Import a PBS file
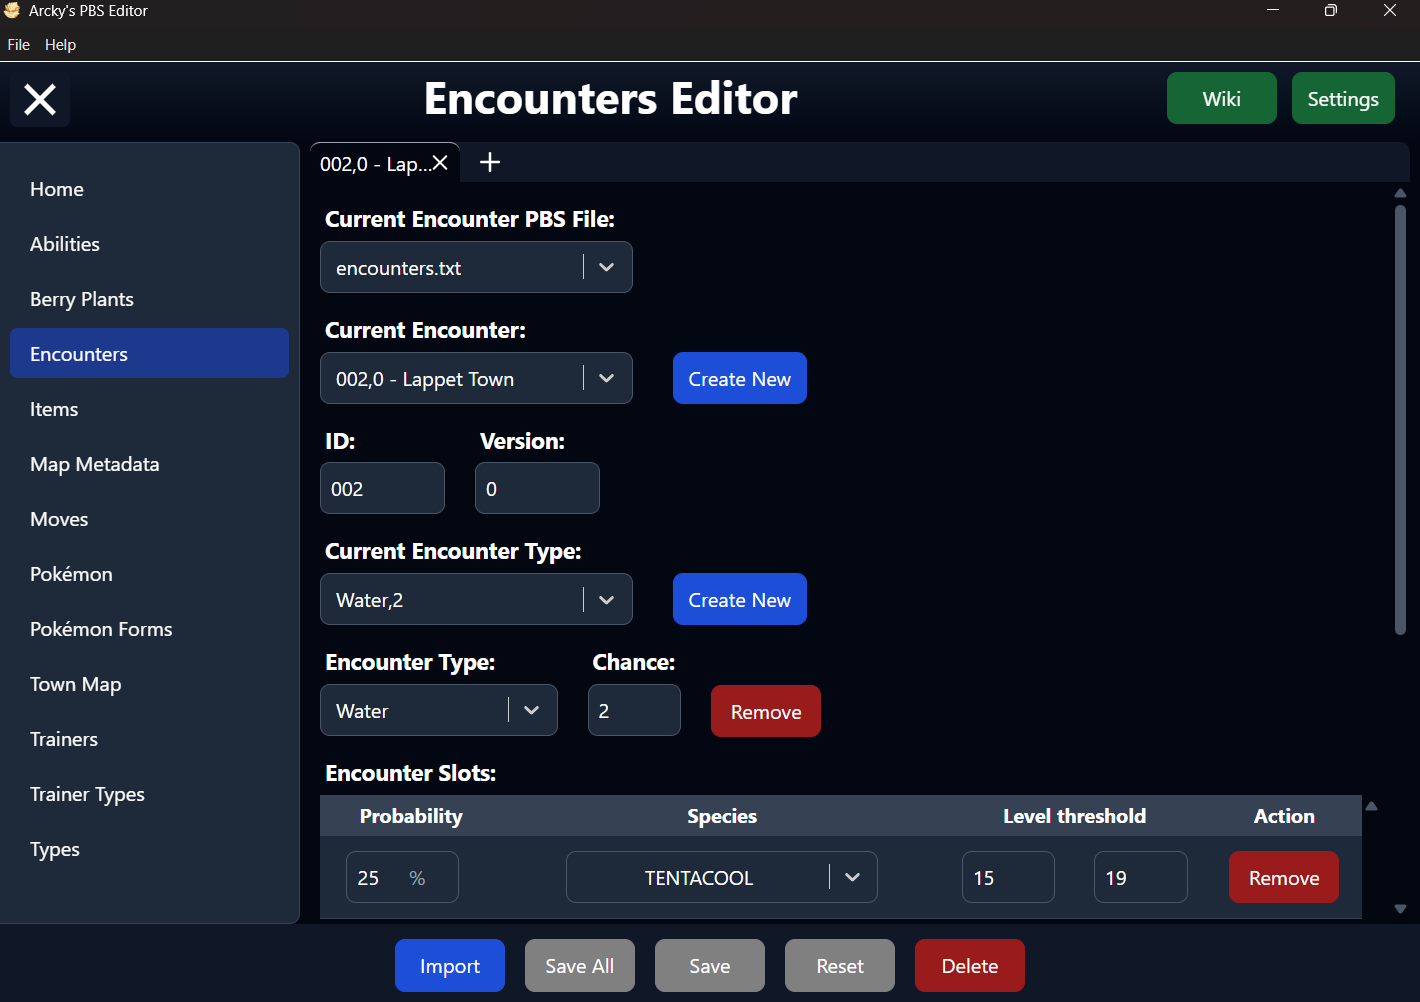The width and height of the screenshot is (1420, 1002). 450,966
